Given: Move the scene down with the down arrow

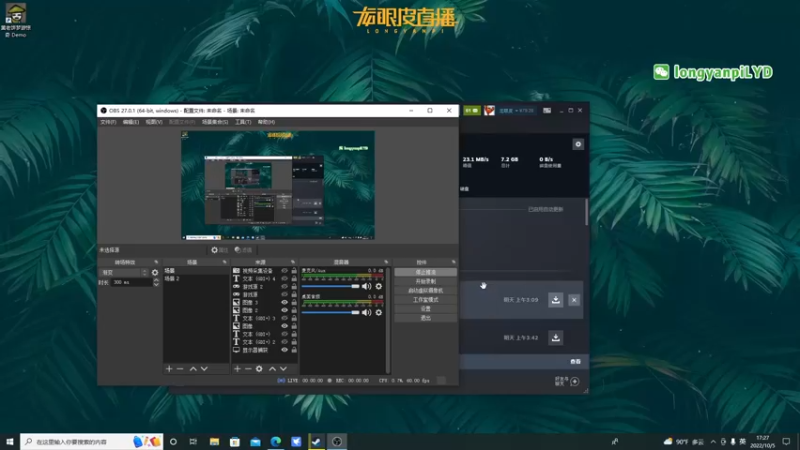Looking at the screenshot, I should pos(204,369).
